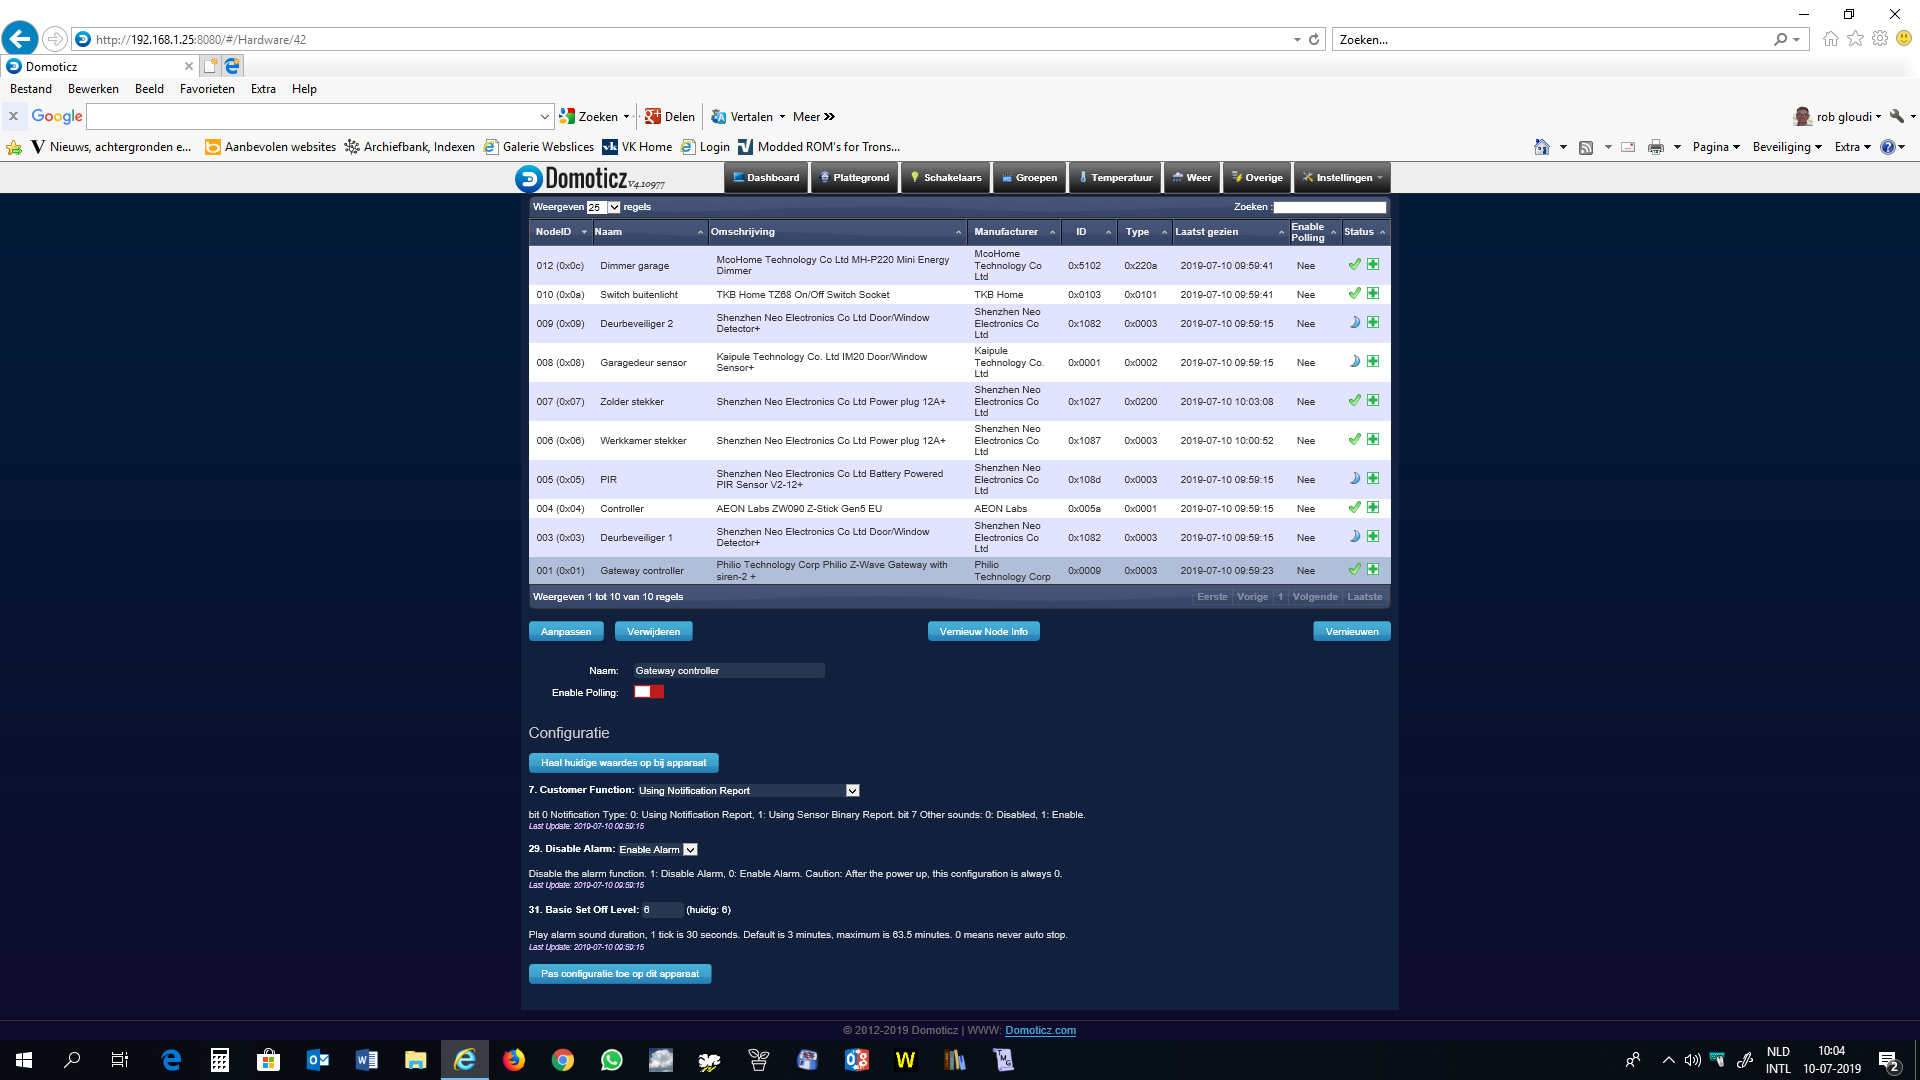Click Domoticz logo icon
The width and height of the screenshot is (1920, 1080).
click(x=528, y=178)
